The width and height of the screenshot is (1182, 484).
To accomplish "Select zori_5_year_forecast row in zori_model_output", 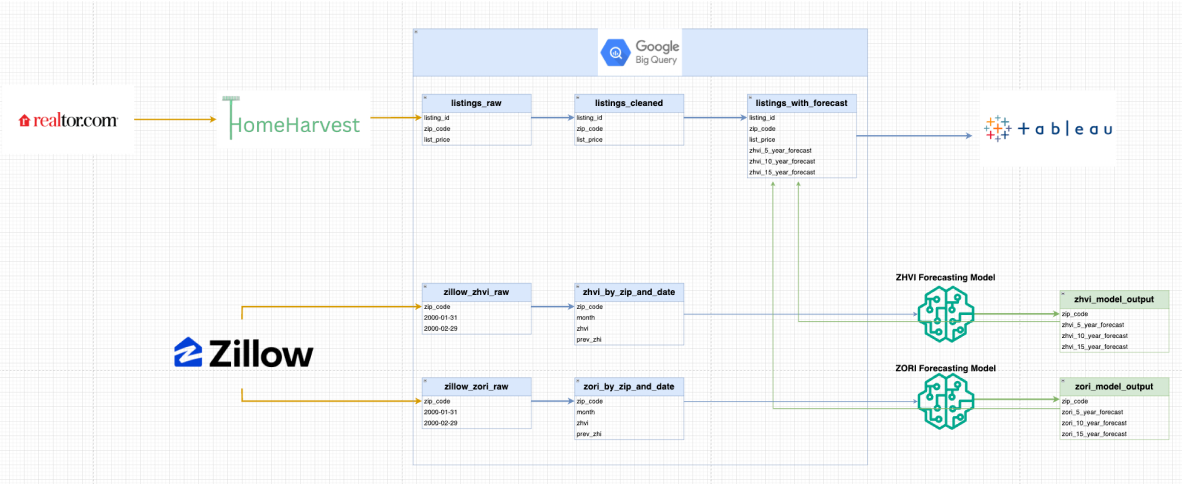I will [x=1114, y=412].
